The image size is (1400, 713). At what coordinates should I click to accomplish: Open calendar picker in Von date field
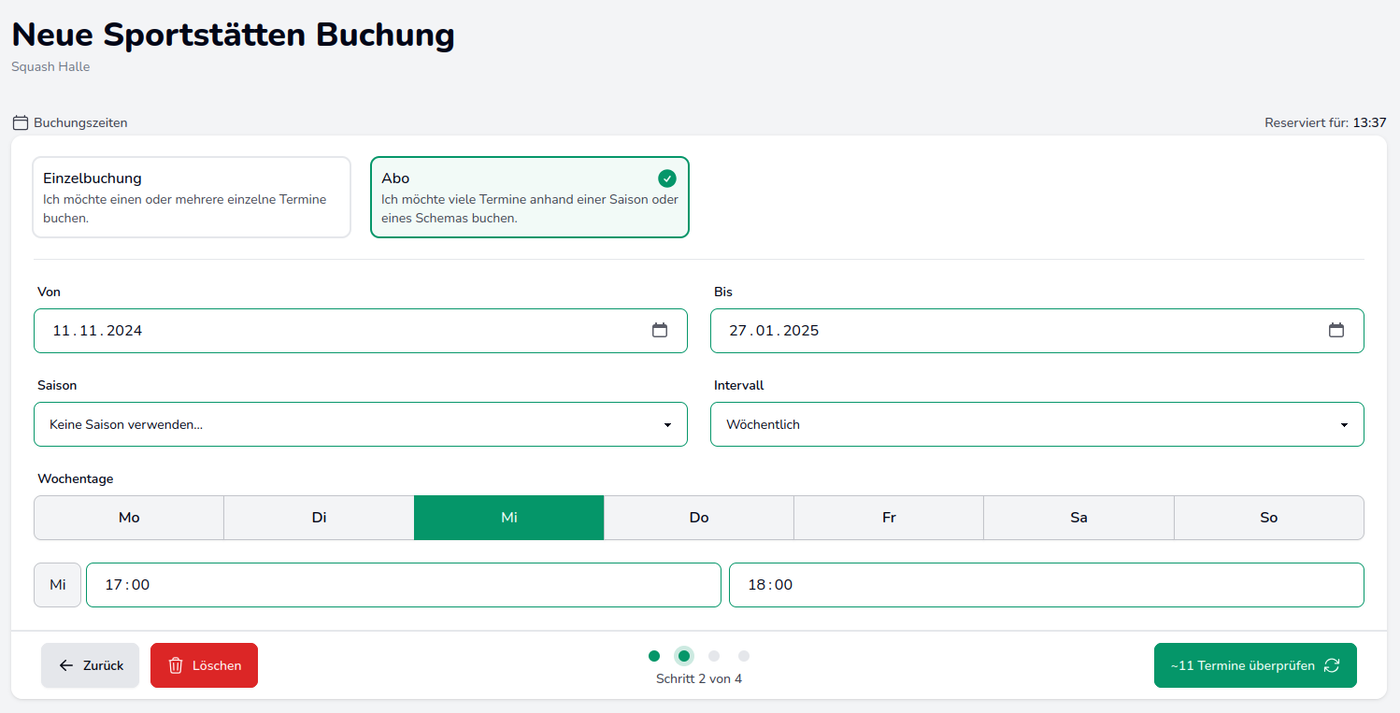[x=659, y=330]
